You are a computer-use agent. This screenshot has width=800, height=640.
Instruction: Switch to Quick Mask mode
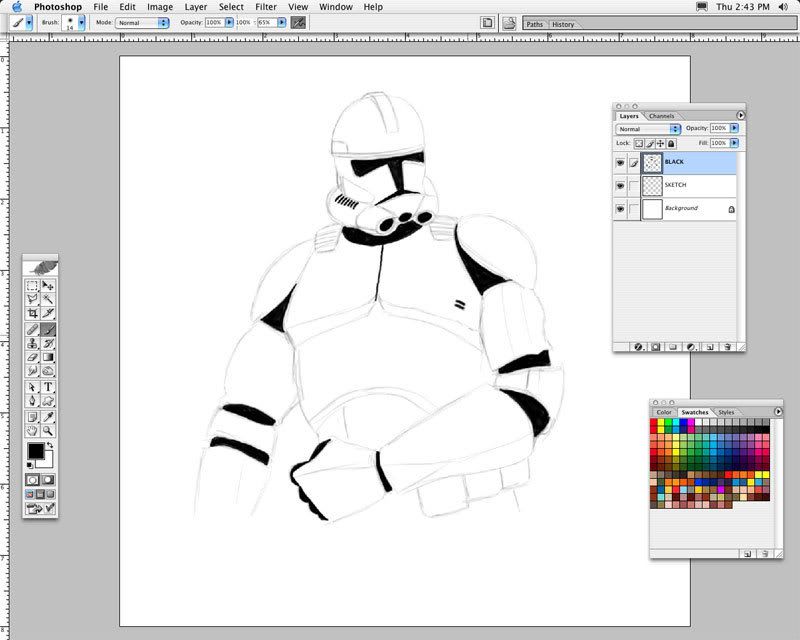(x=48, y=480)
